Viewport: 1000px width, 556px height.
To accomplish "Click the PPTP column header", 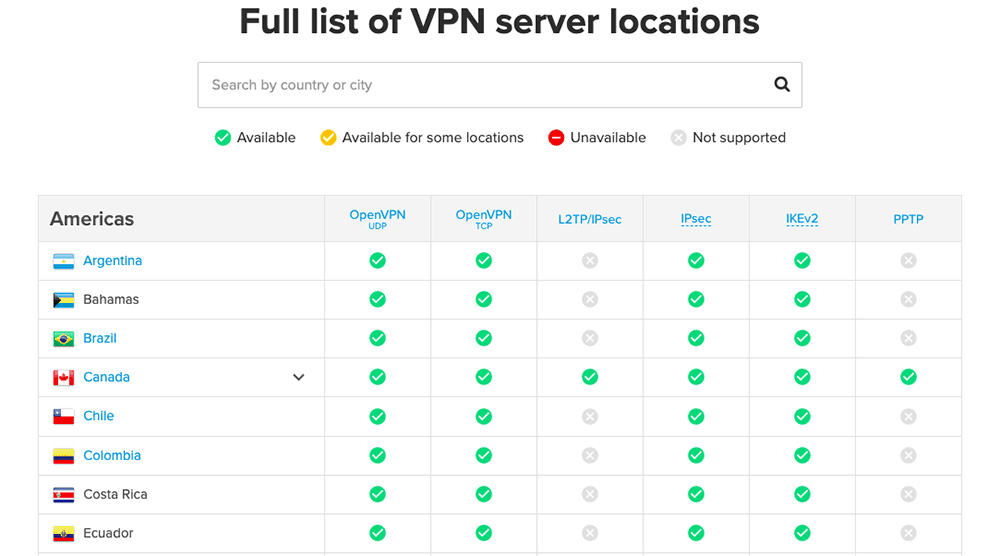I will 908,219.
